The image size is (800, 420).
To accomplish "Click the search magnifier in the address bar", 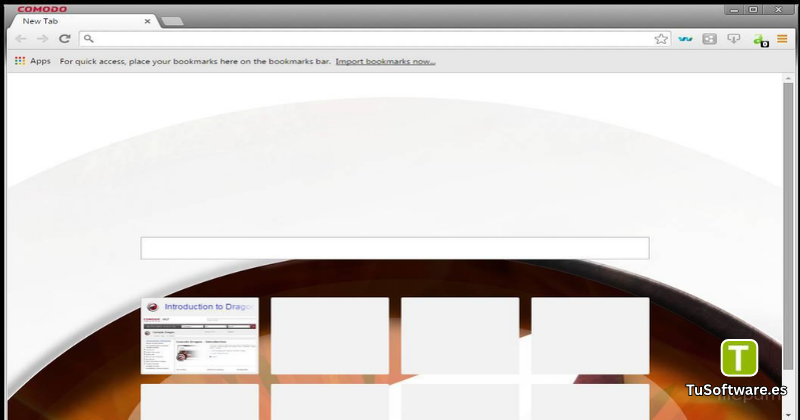I will click(x=88, y=39).
